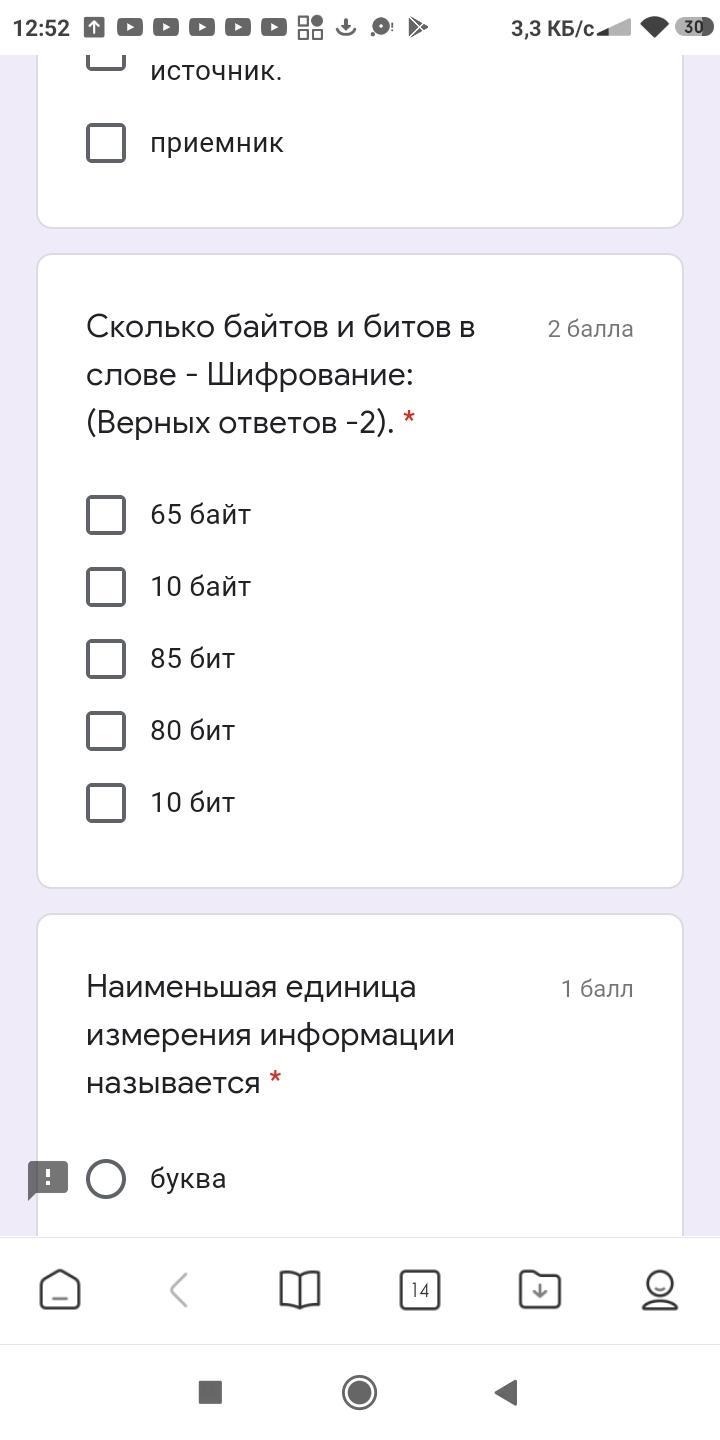Select the "10 бит" checkbox
720x1440 pixels.
[x=106, y=803]
